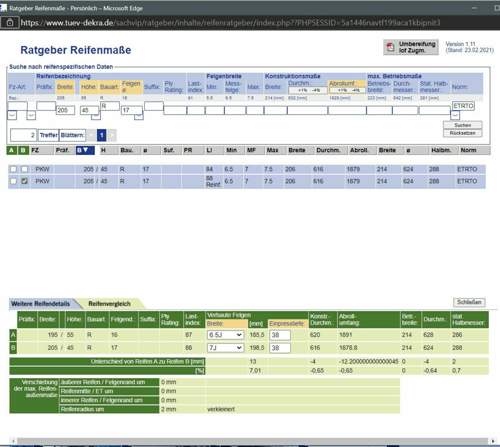This screenshot has width=500, height=447.
Task: Click the horizontal scrollbar track at the bottom
Action: coord(252,441)
